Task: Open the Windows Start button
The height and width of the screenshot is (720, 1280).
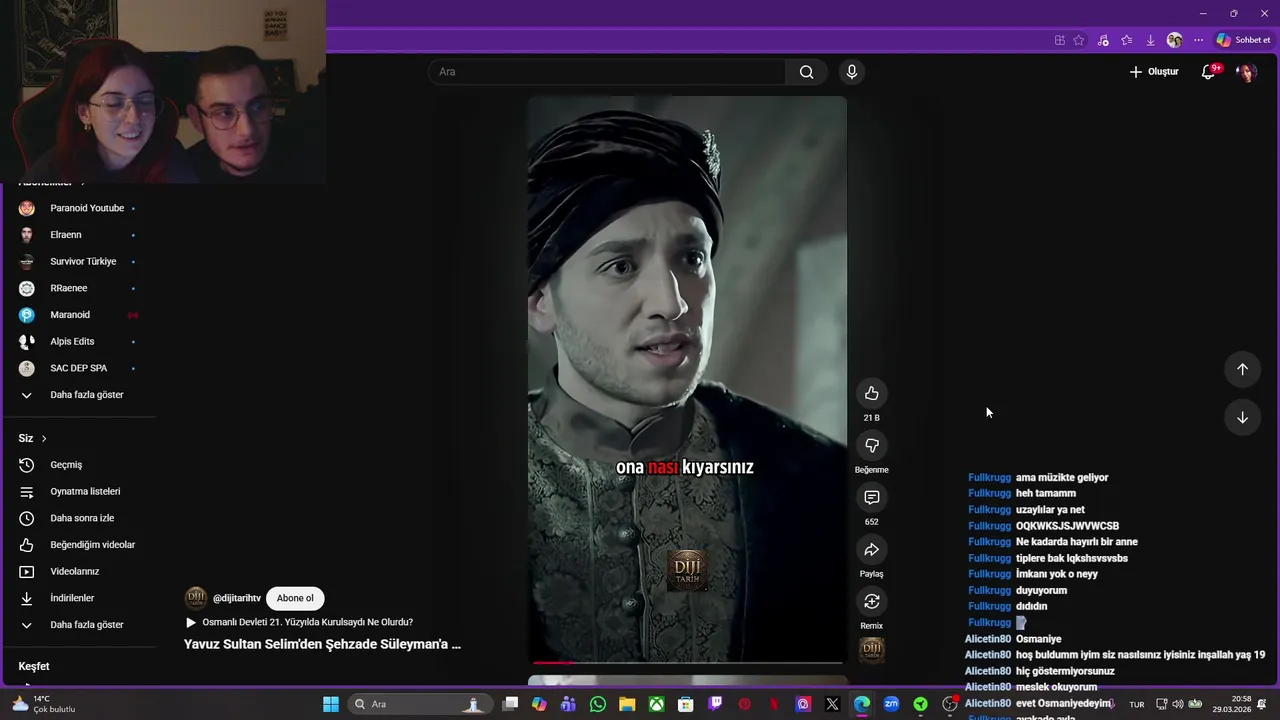Action: [x=331, y=704]
